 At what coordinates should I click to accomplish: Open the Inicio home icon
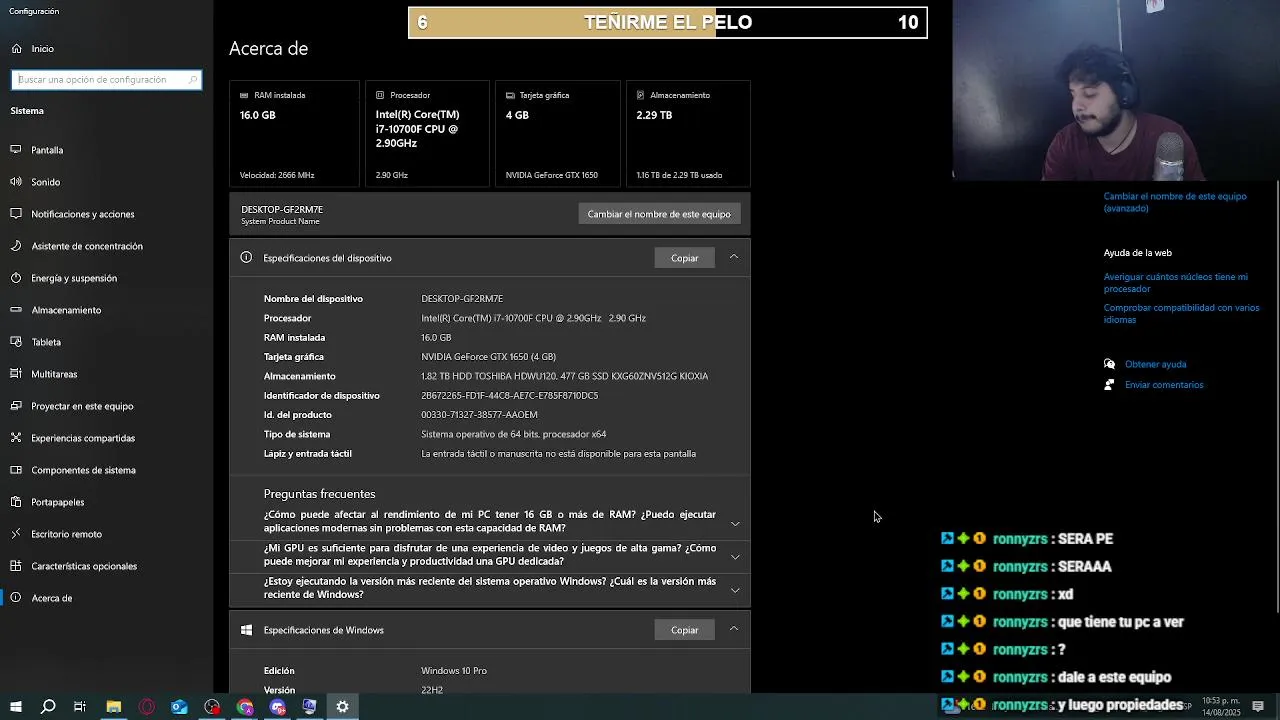[x=16, y=48]
